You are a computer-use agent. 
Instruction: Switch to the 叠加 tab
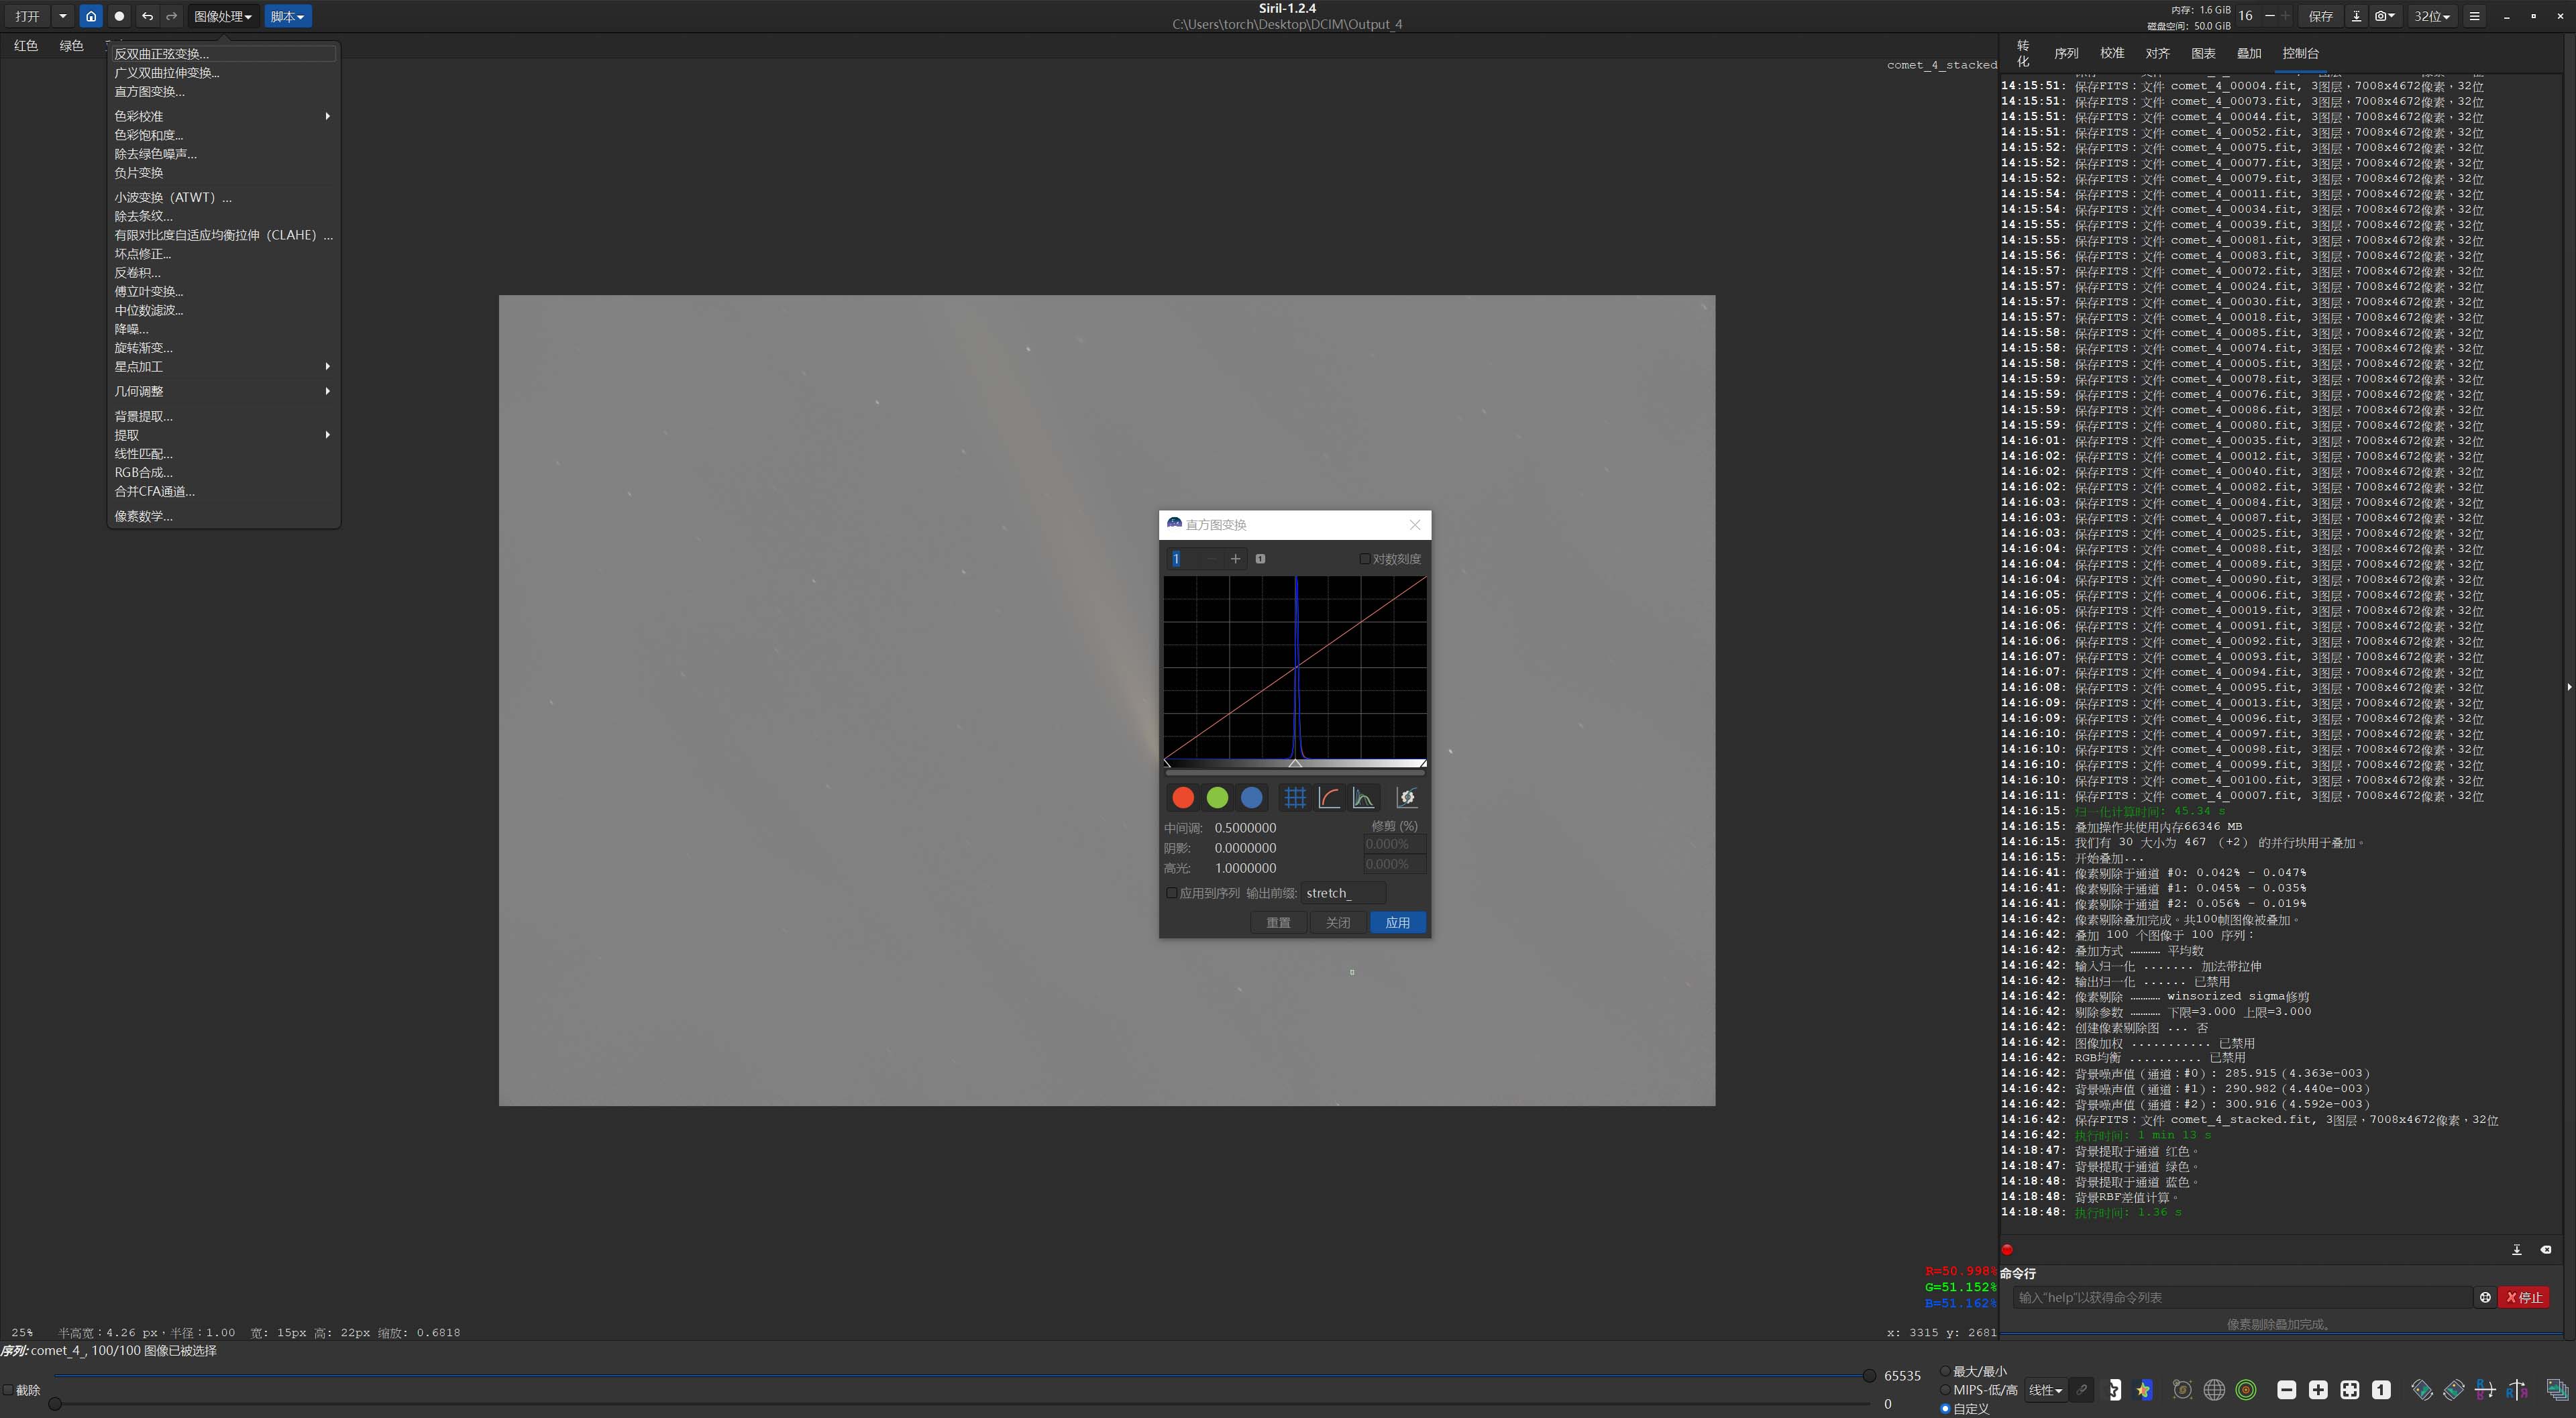2249,53
